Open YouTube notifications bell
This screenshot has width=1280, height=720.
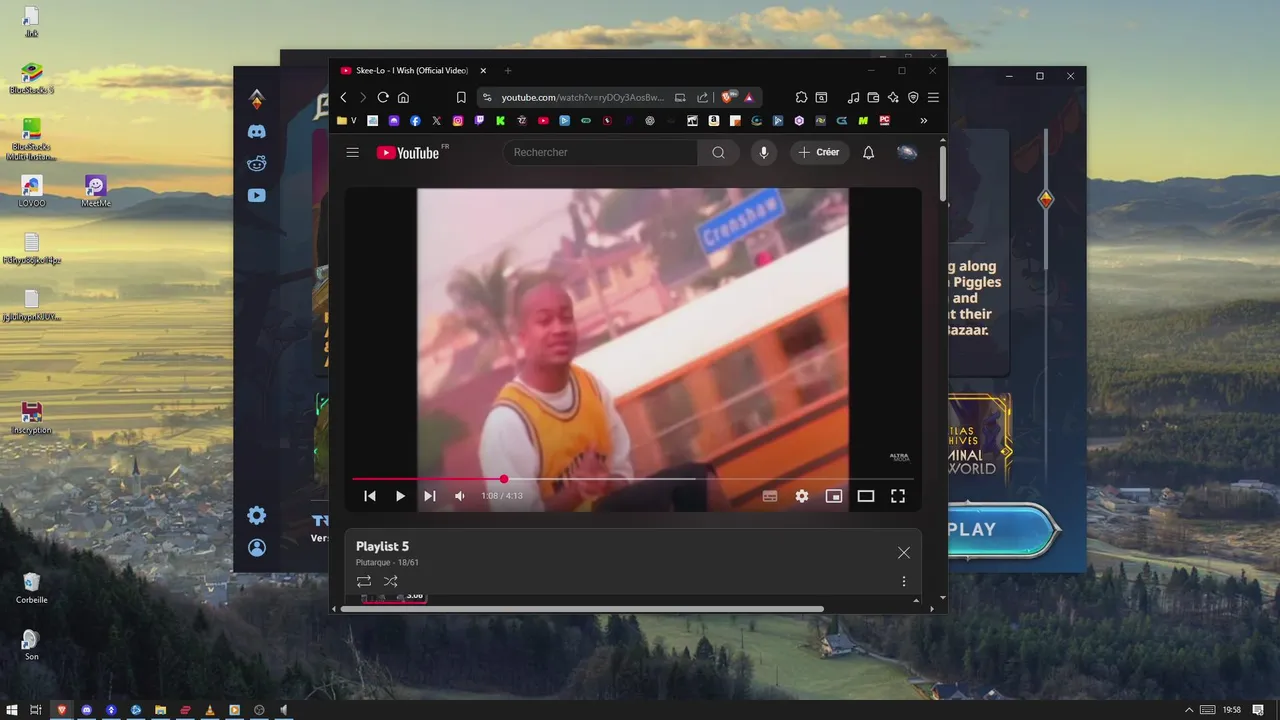(x=869, y=152)
